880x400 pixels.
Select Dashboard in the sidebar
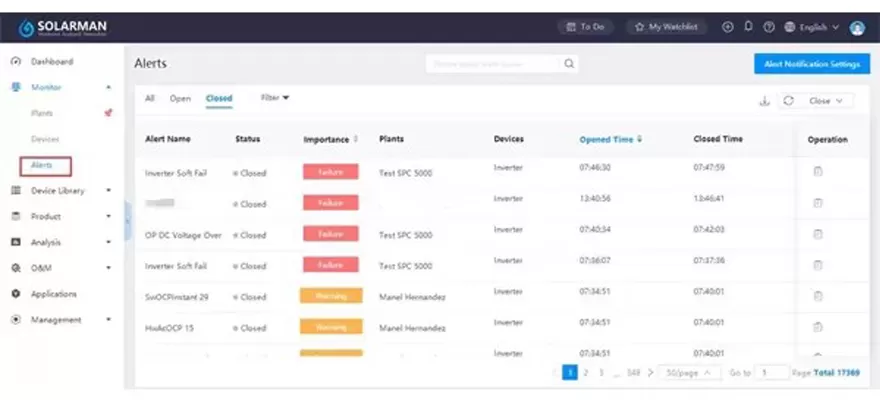click(51, 61)
